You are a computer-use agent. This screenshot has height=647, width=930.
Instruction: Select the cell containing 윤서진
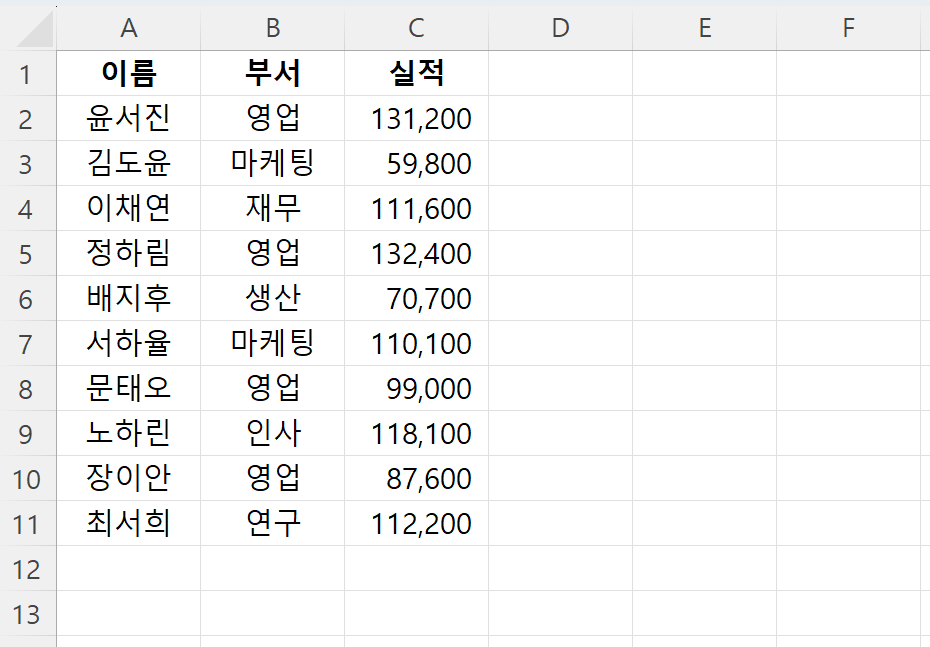click(x=128, y=118)
